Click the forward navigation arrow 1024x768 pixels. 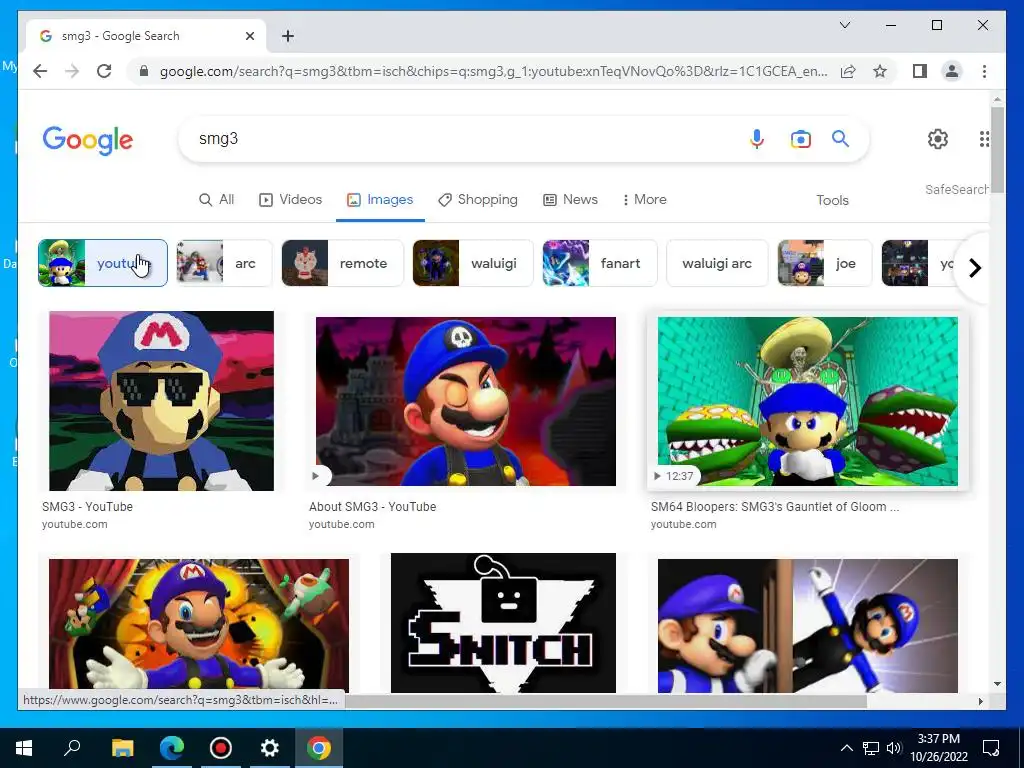coord(72,71)
